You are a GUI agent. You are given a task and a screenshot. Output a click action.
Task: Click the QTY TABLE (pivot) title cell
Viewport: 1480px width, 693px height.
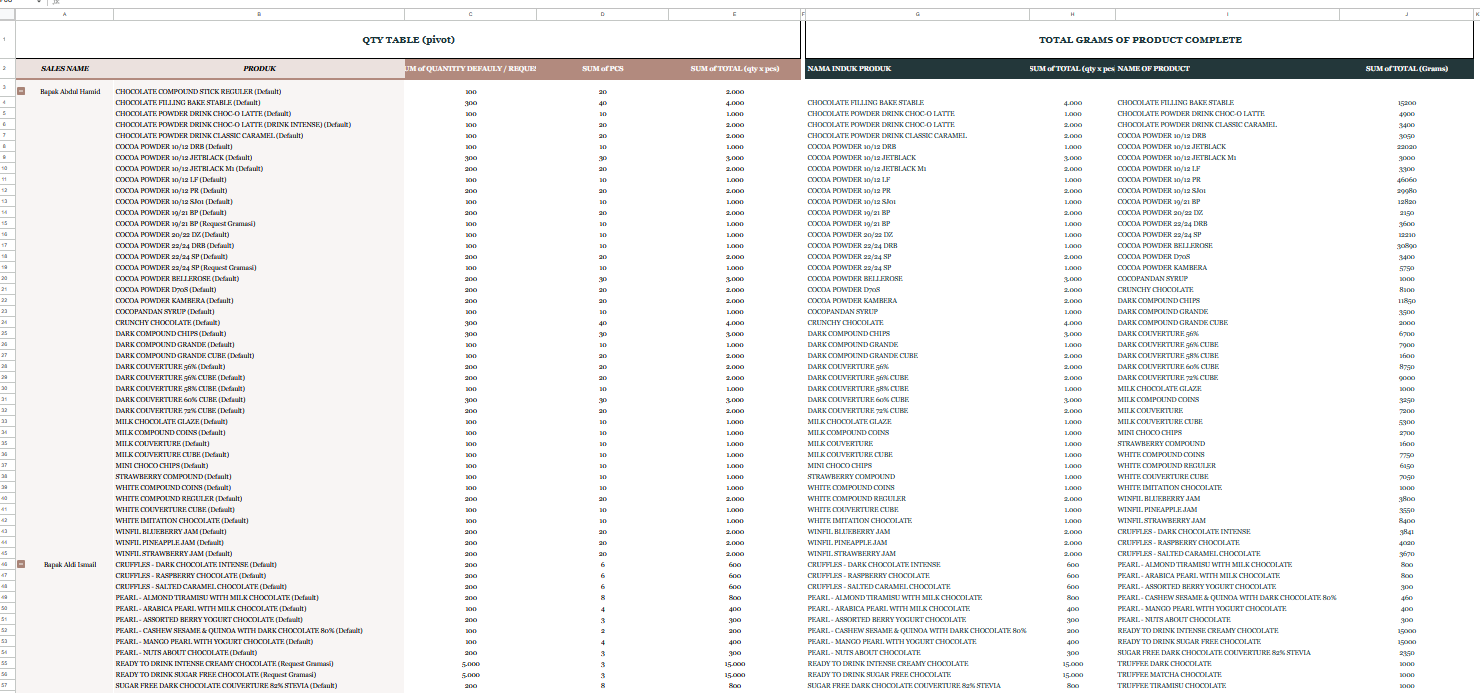point(409,40)
